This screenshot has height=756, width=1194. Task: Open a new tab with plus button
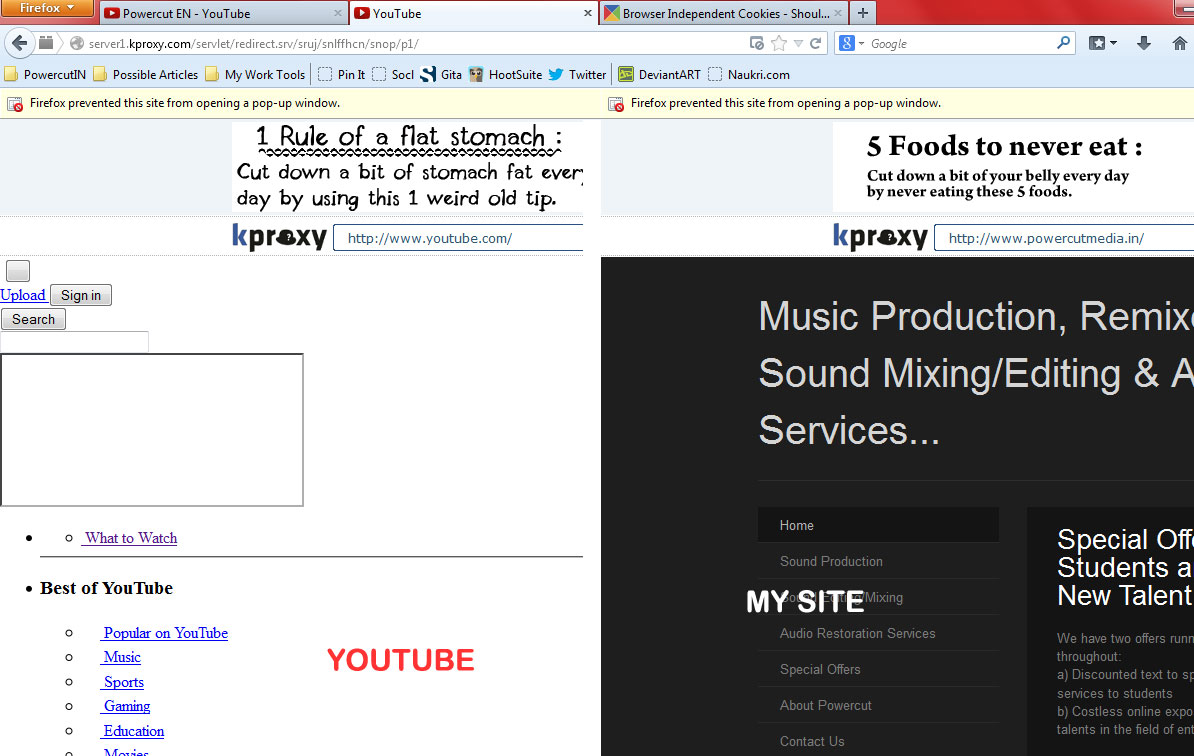[x=863, y=13]
